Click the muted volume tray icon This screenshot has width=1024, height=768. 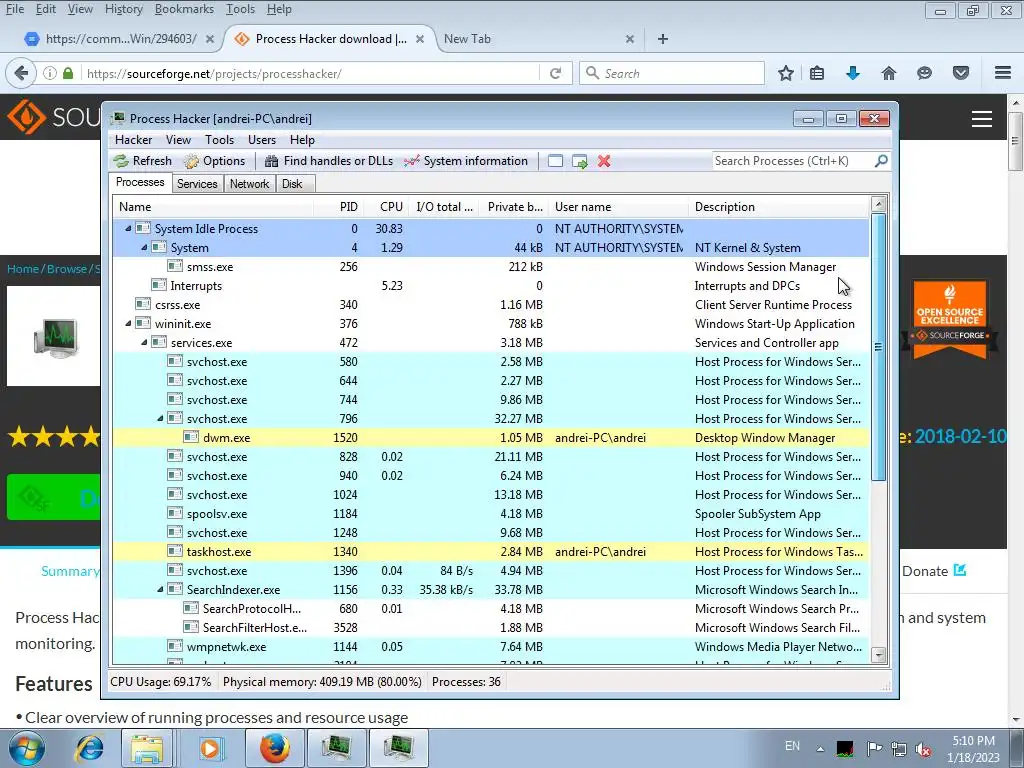[923, 749]
